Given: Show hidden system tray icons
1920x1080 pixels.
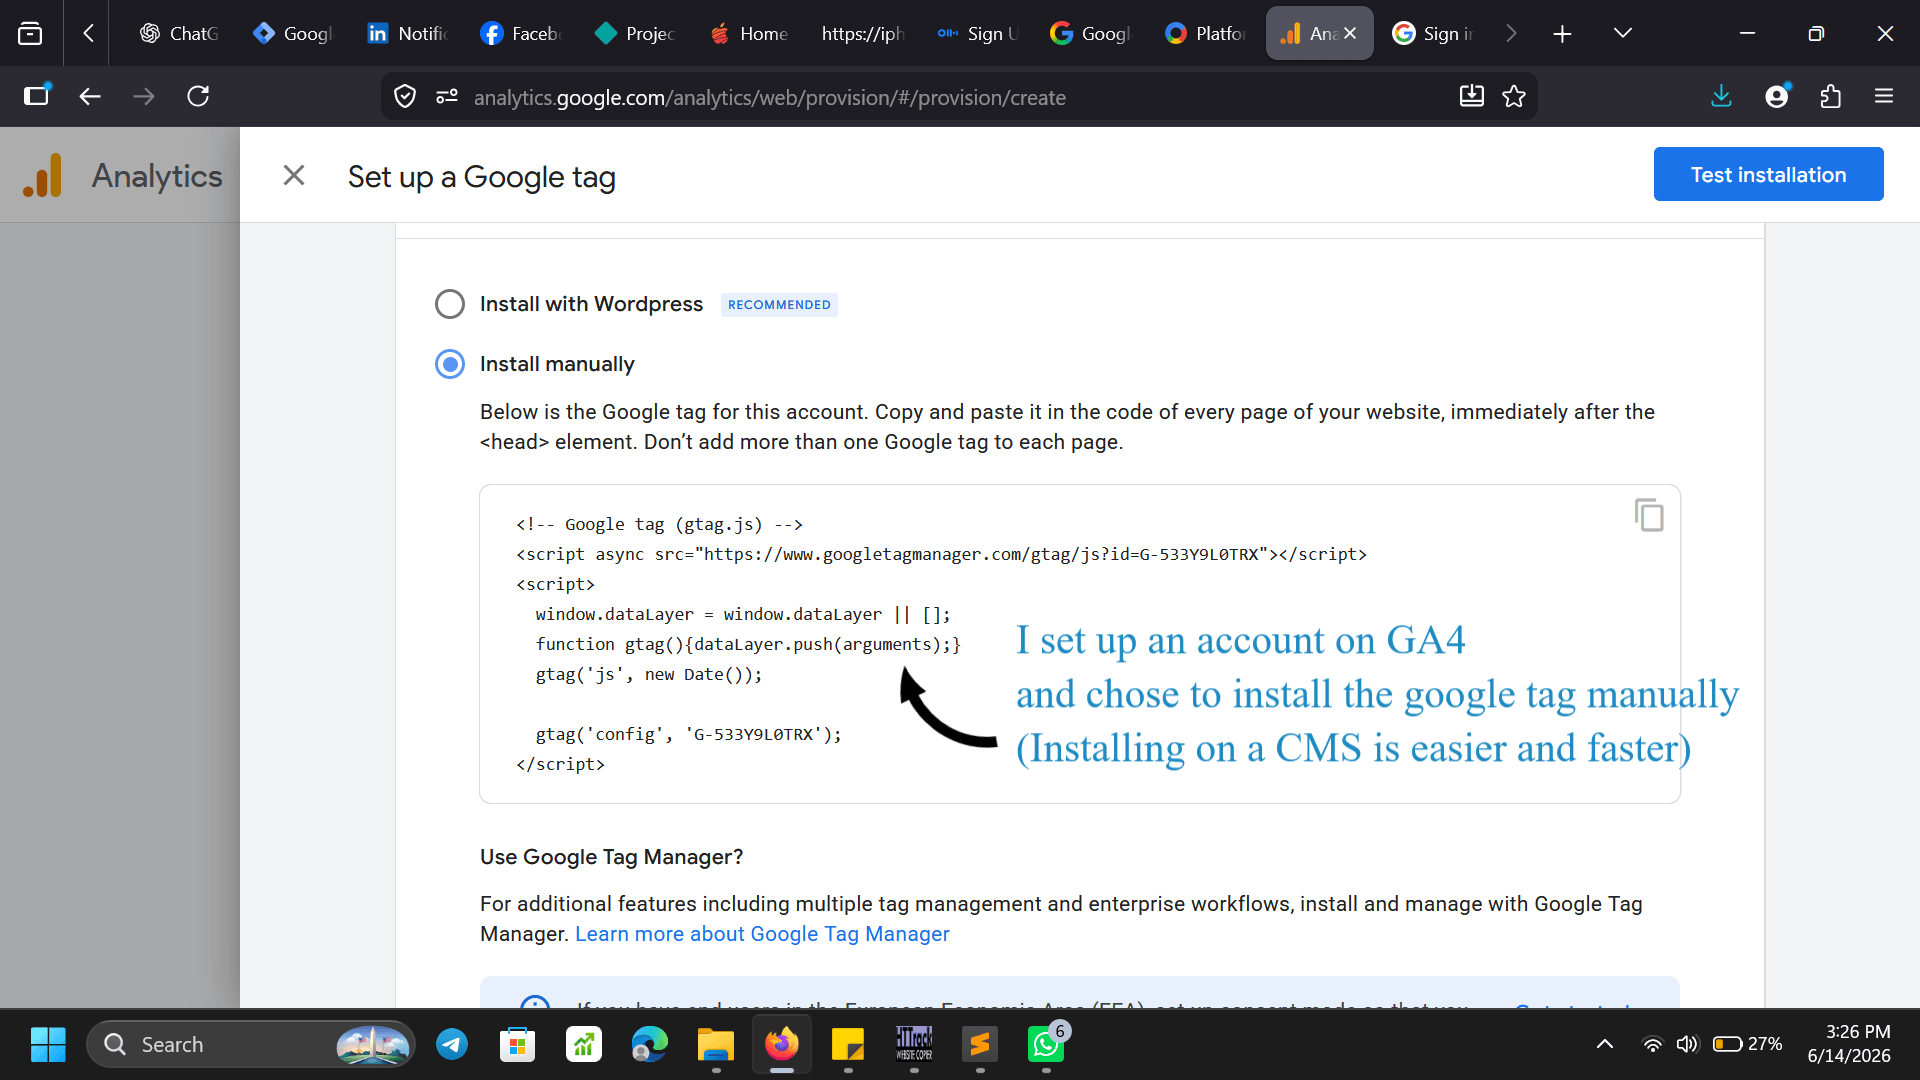Looking at the screenshot, I should pyautogui.click(x=1605, y=1044).
